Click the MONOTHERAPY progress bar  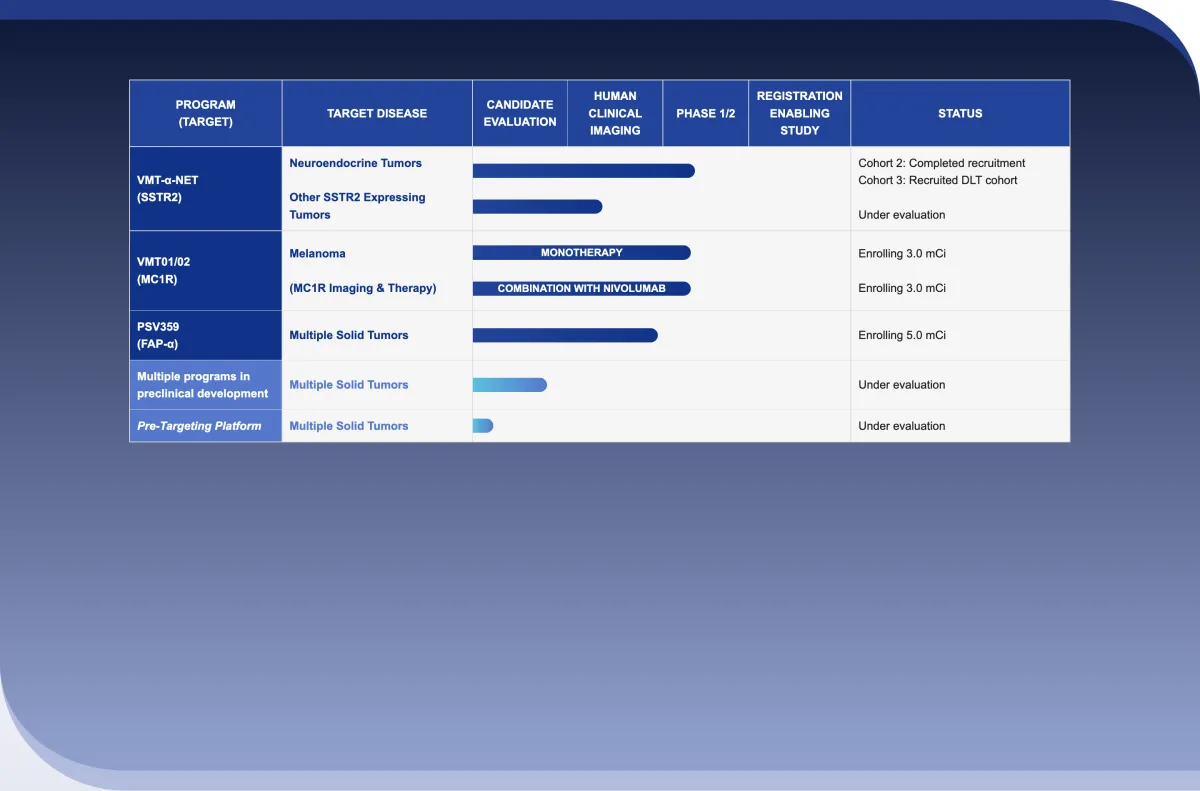(581, 253)
